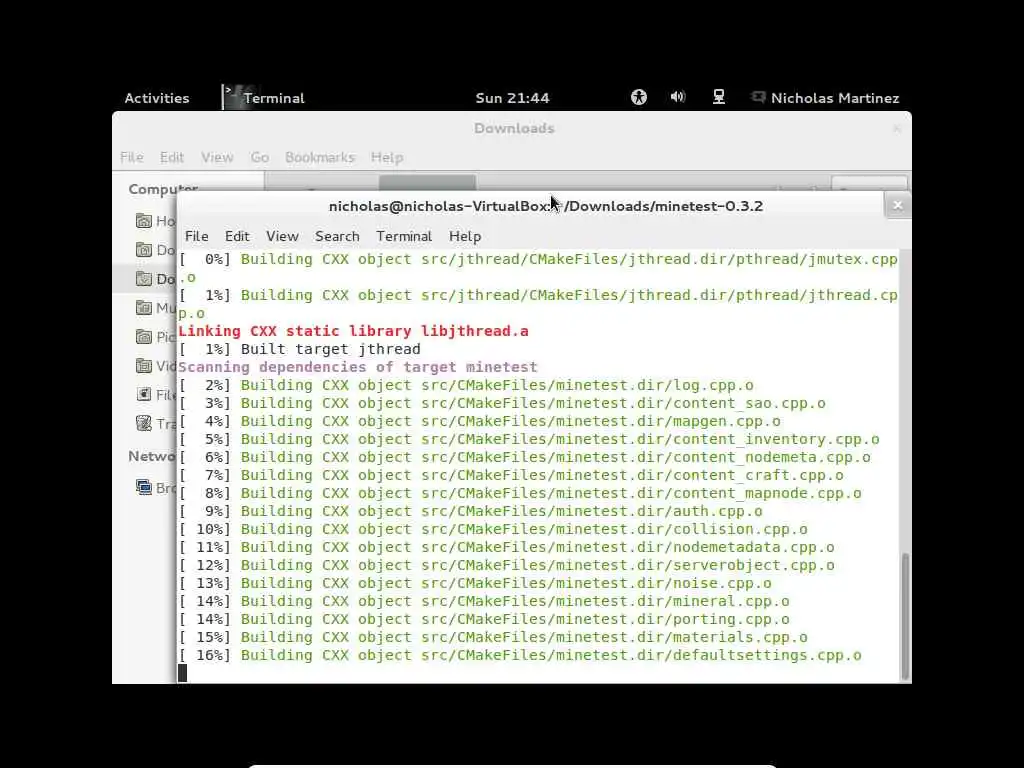
Task: Open Bookmarks menu in the Downloads window
Action: coord(319,157)
